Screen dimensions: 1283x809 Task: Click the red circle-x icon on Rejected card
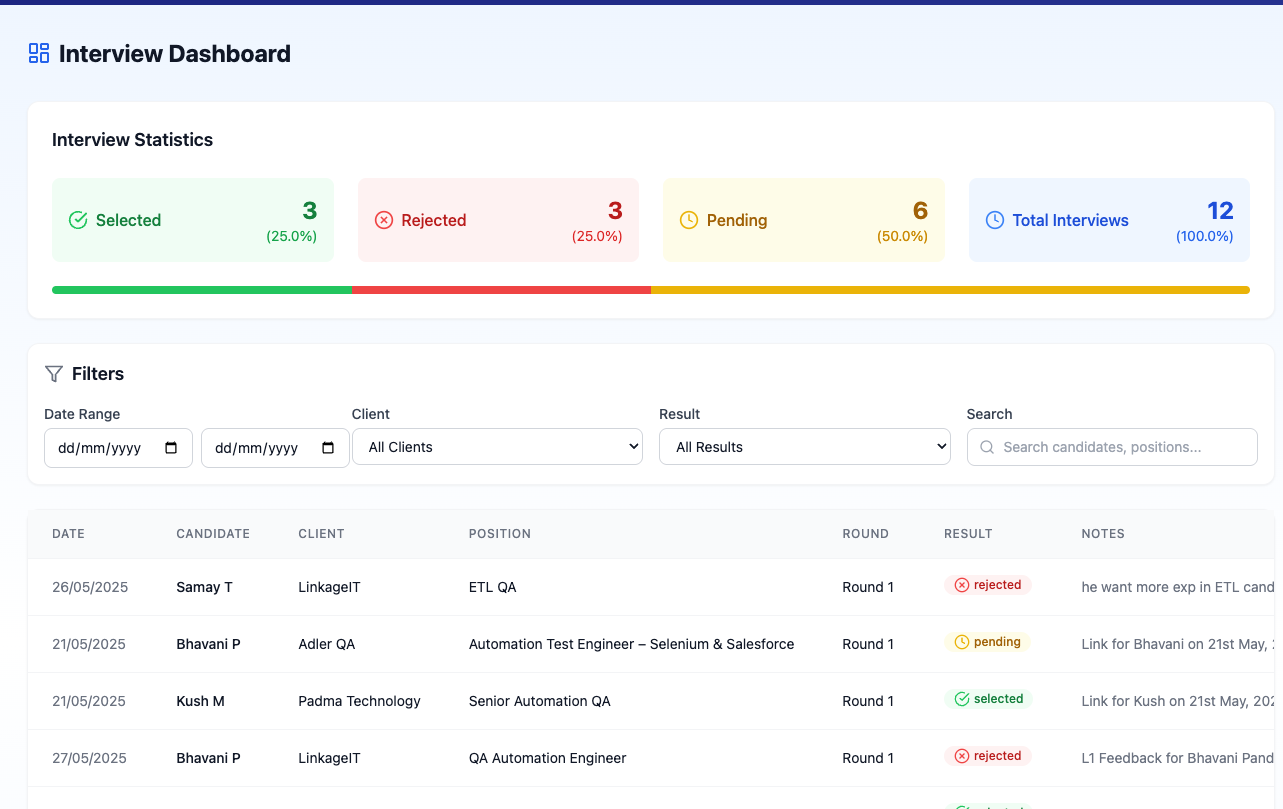[x=384, y=220]
